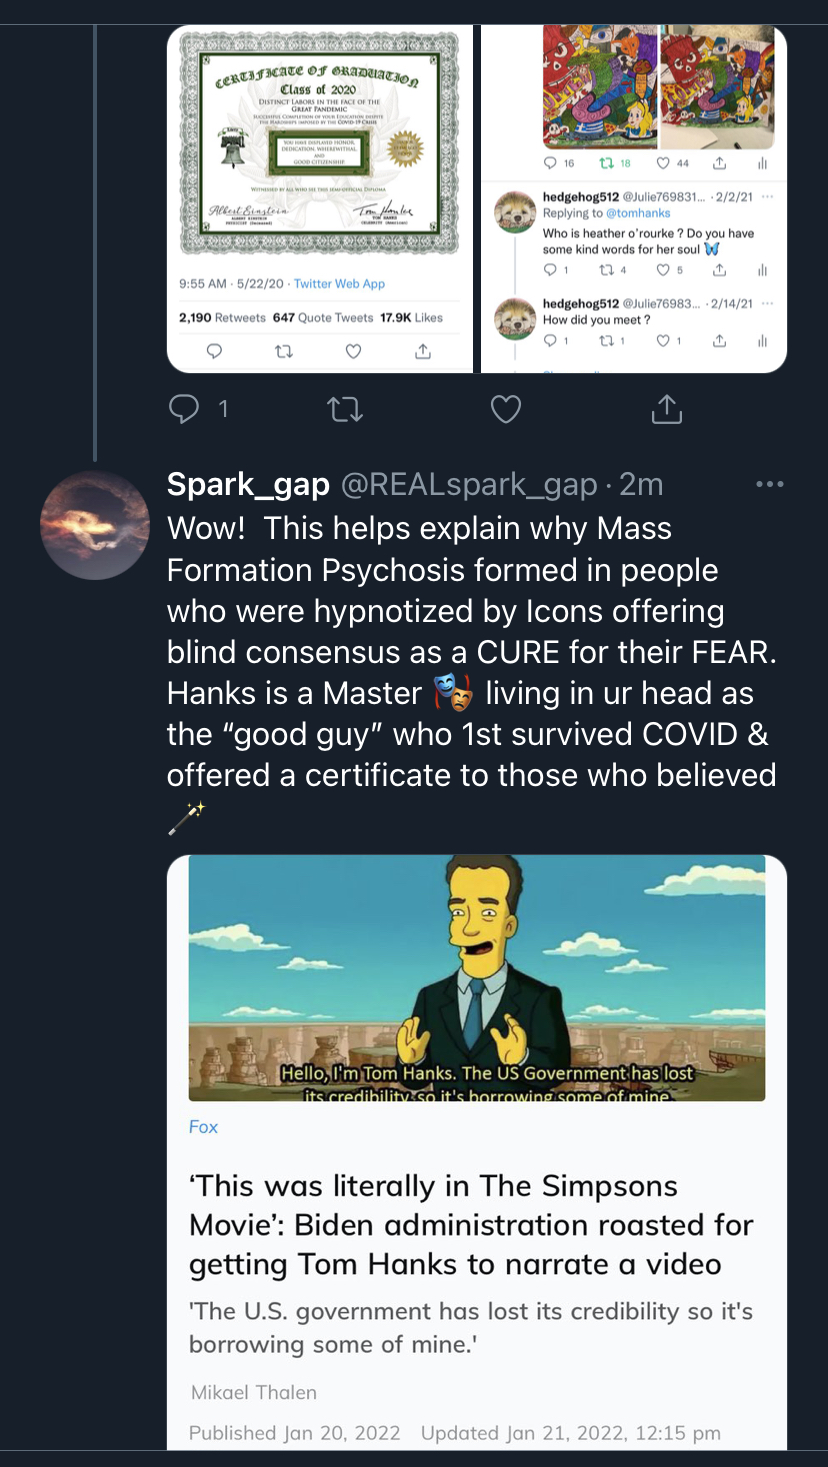Open the Spark_gap profile avatar

(94, 525)
